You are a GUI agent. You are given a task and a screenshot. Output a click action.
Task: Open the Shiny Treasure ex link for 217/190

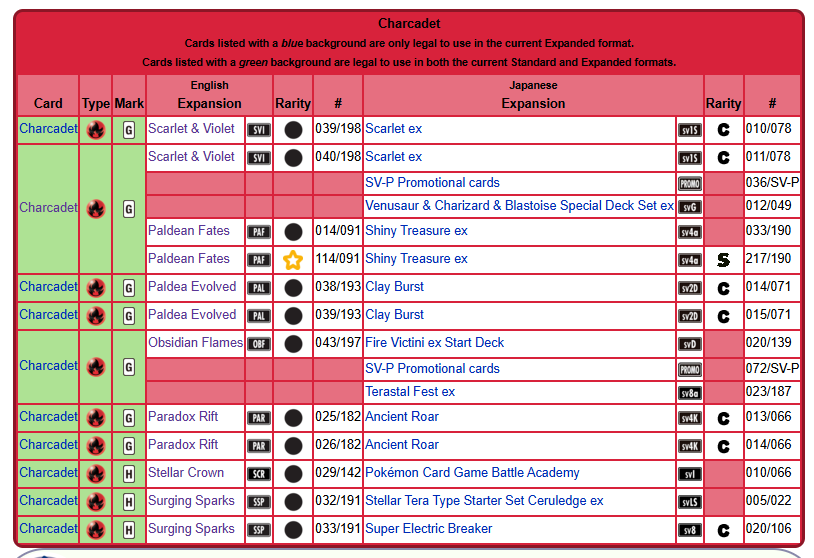[x=416, y=258]
